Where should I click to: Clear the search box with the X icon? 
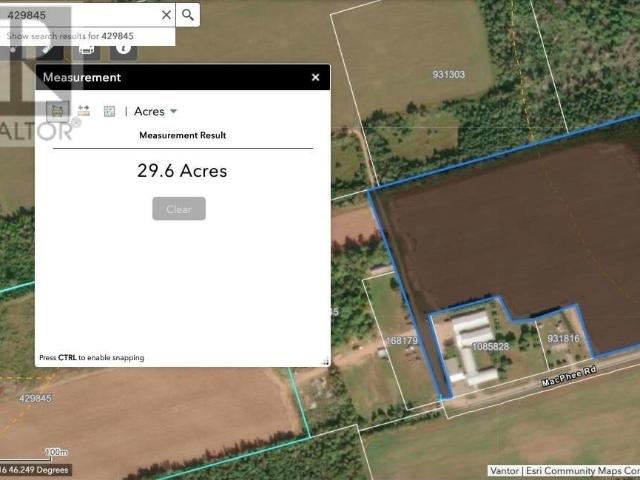(166, 15)
